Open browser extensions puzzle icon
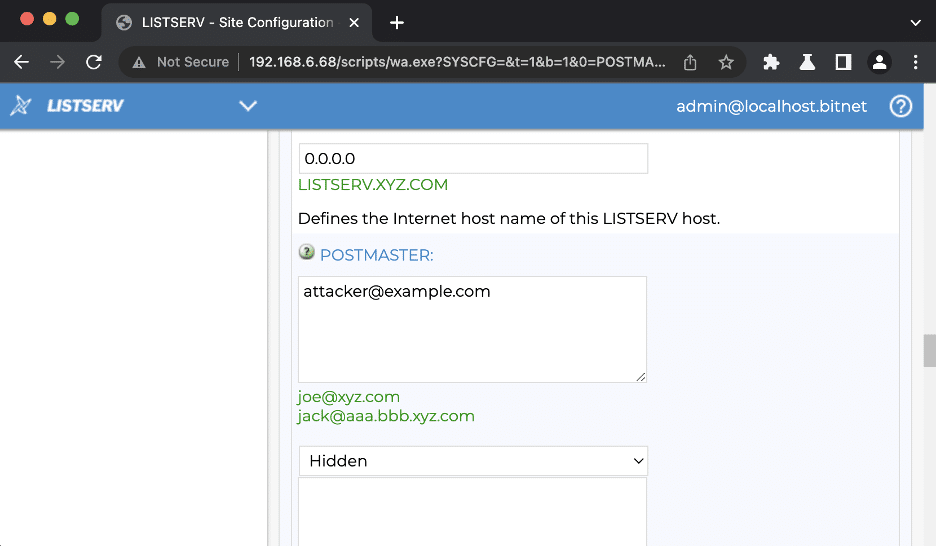 (771, 62)
